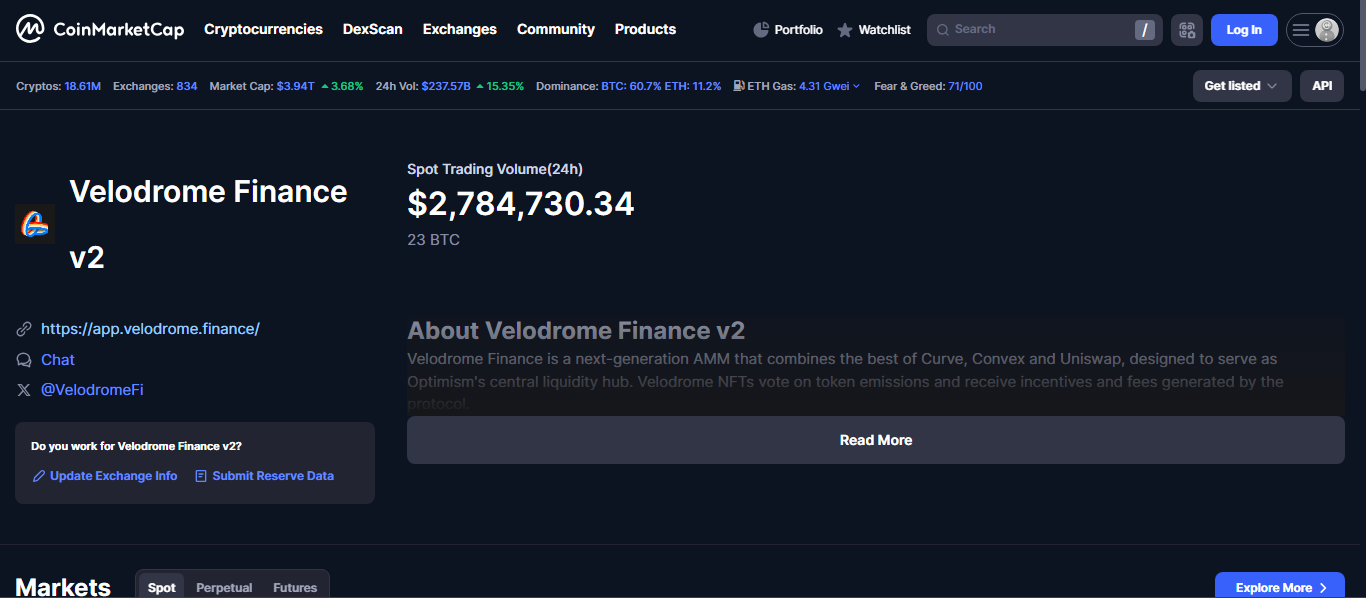Screen dimensions: 1366x598
Task: Switch to the Perpetual markets tab
Action: tap(224, 587)
